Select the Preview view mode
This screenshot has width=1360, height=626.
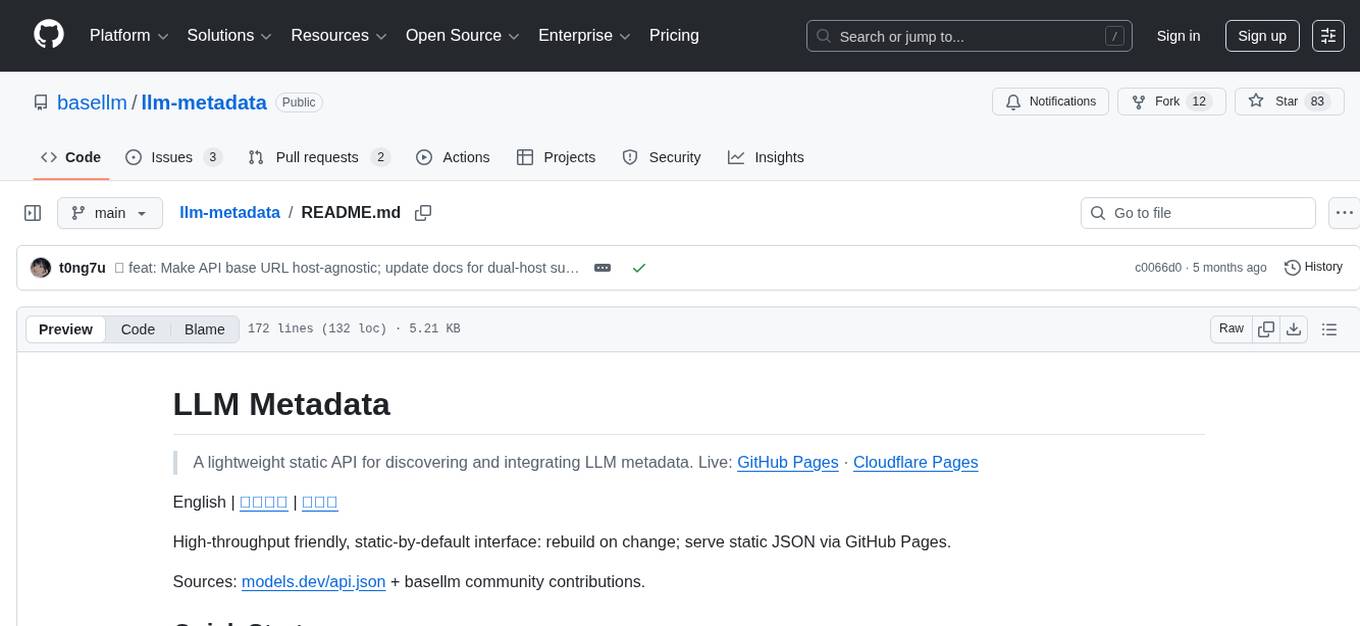(x=65, y=329)
